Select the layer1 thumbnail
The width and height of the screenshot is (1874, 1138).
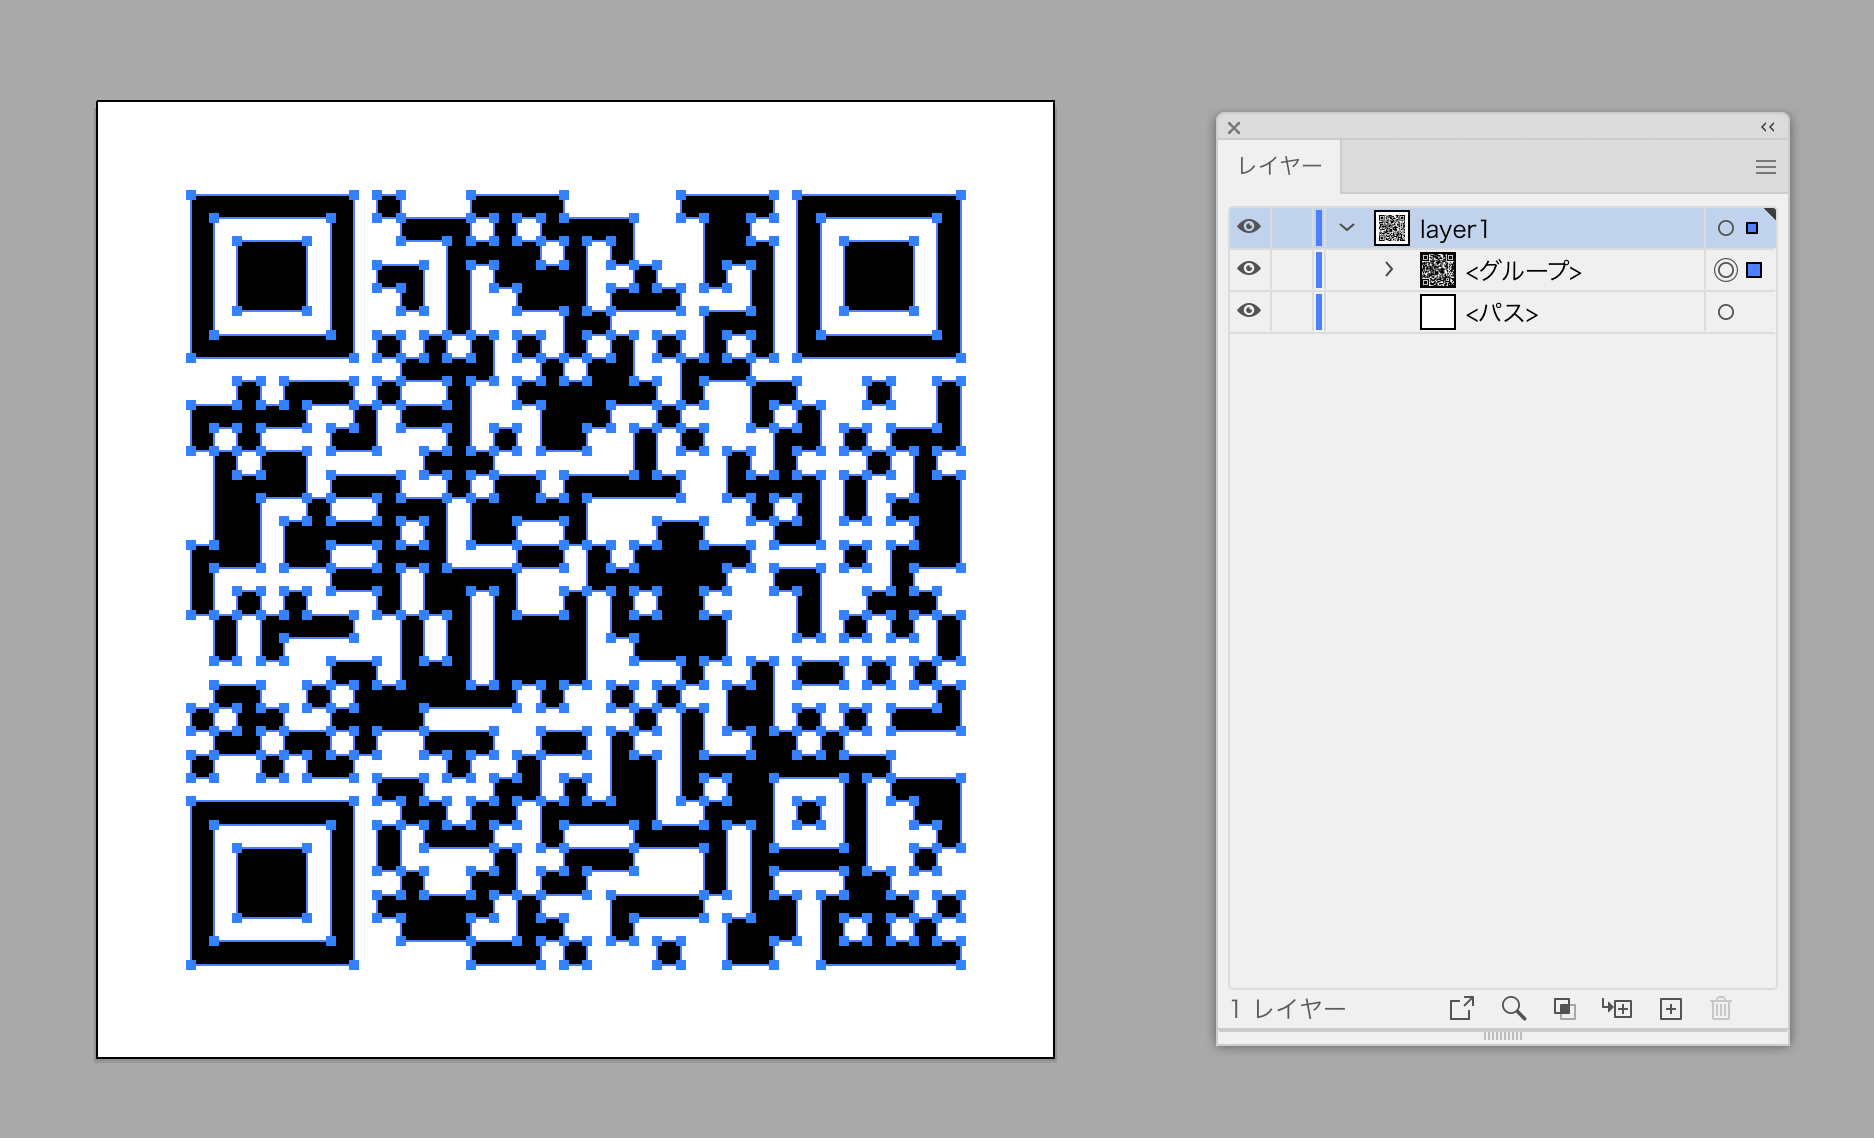[x=1392, y=228]
